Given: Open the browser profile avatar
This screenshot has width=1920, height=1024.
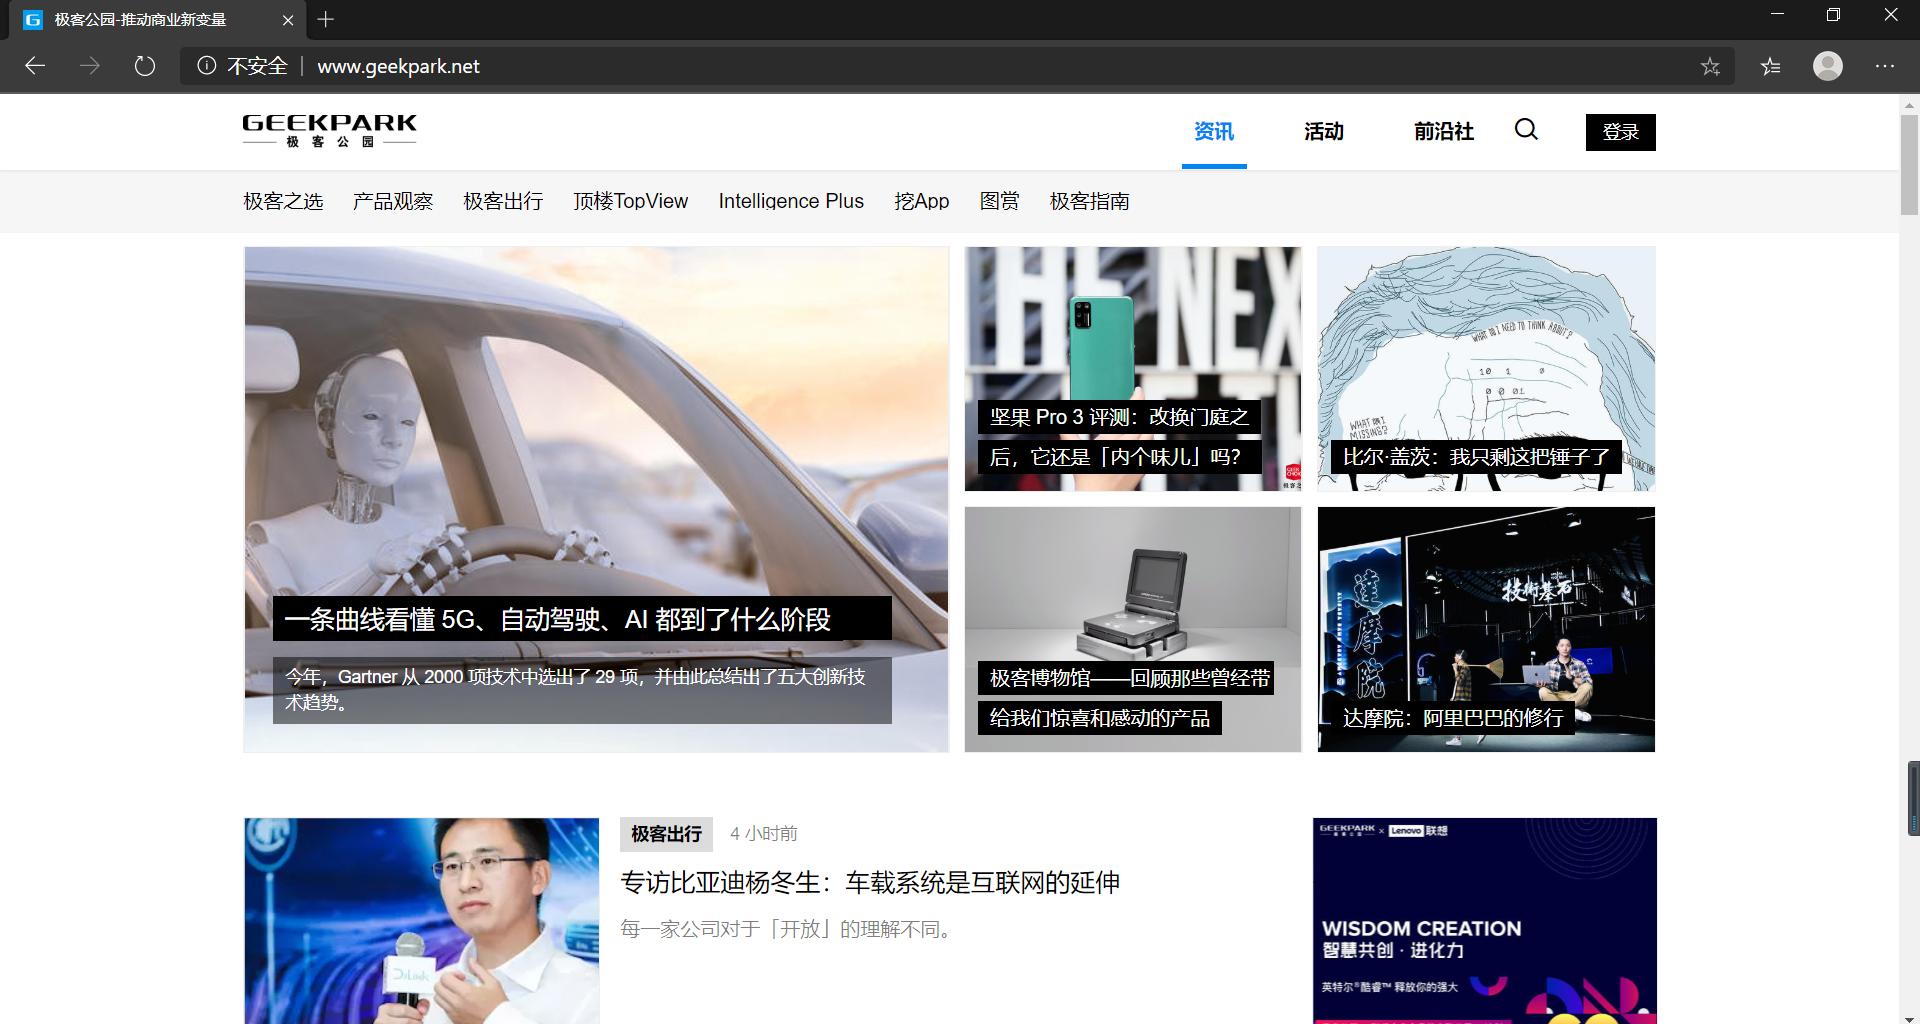Looking at the screenshot, I should [1828, 66].
